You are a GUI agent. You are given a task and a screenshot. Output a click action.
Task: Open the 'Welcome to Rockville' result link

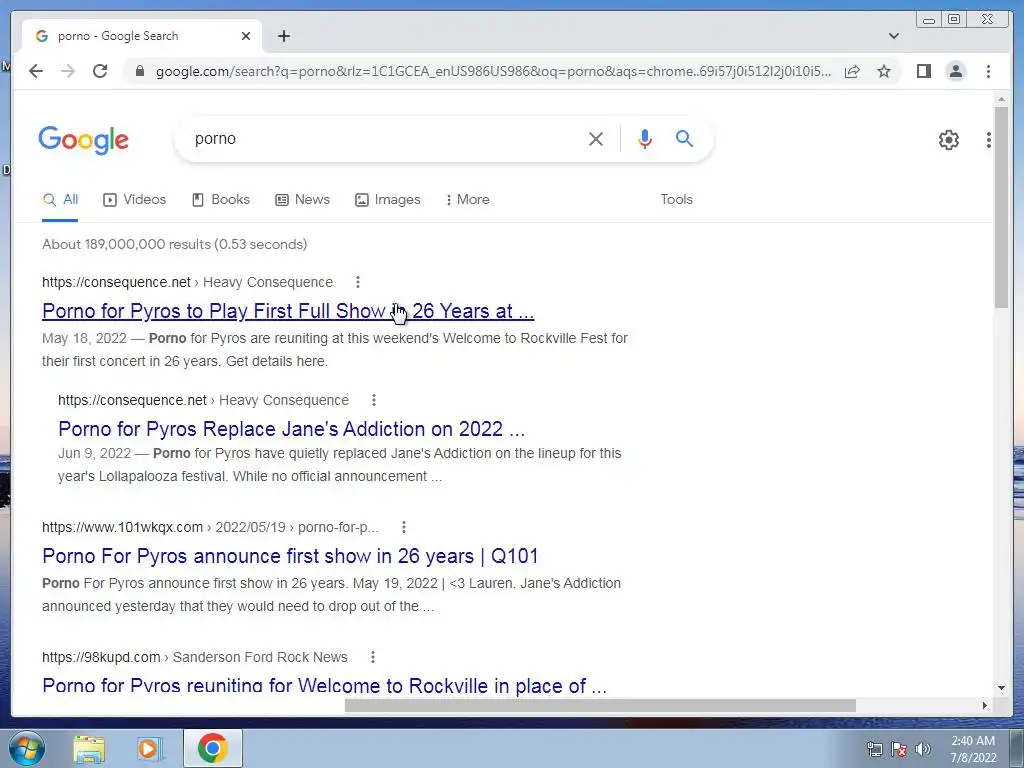coord(325,685)
